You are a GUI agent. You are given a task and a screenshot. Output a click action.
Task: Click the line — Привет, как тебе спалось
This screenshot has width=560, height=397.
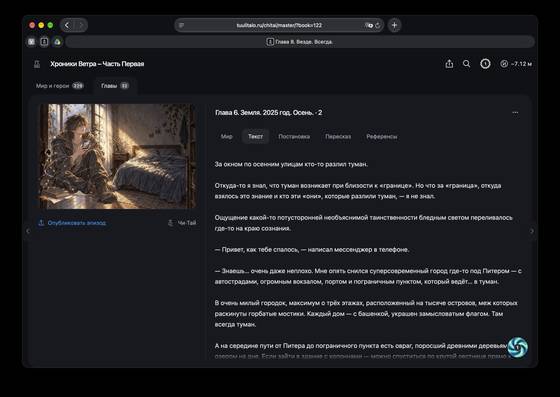(x=312, y=250)
